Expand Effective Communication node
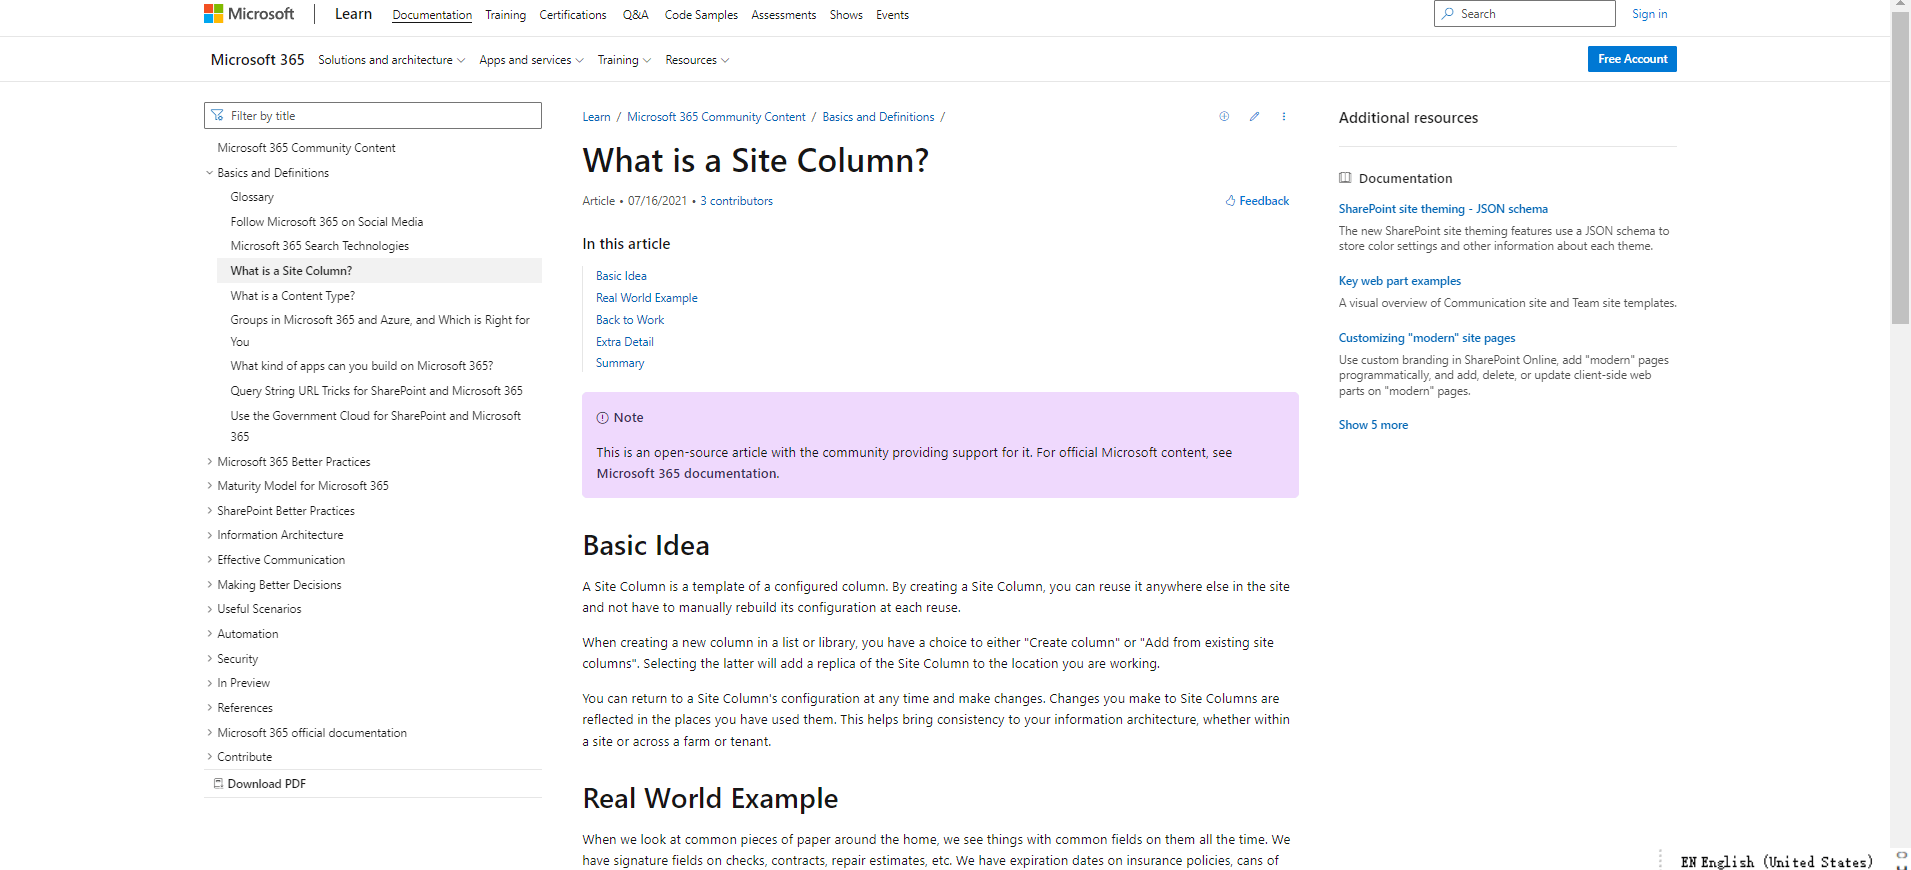Image resolution: width=1911 pixels, height=870 pixels. pos(209,560)
